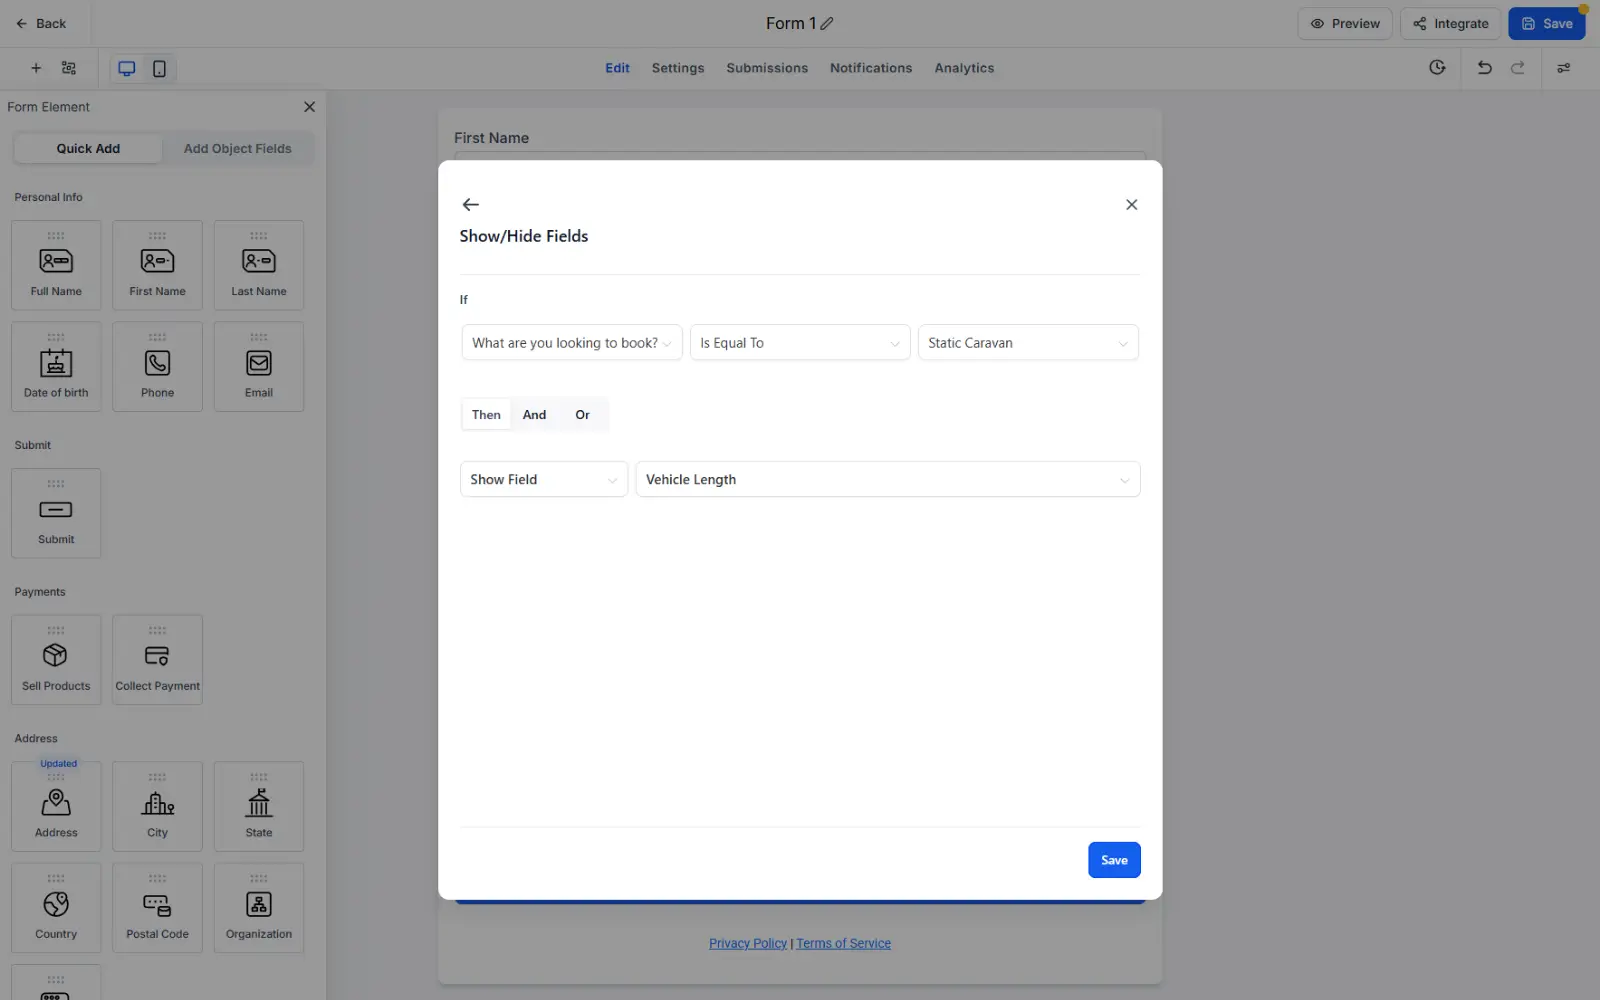Edit the form name with pencil icon
Viewport: 1600px width, 1000px height.
(827, 23)
